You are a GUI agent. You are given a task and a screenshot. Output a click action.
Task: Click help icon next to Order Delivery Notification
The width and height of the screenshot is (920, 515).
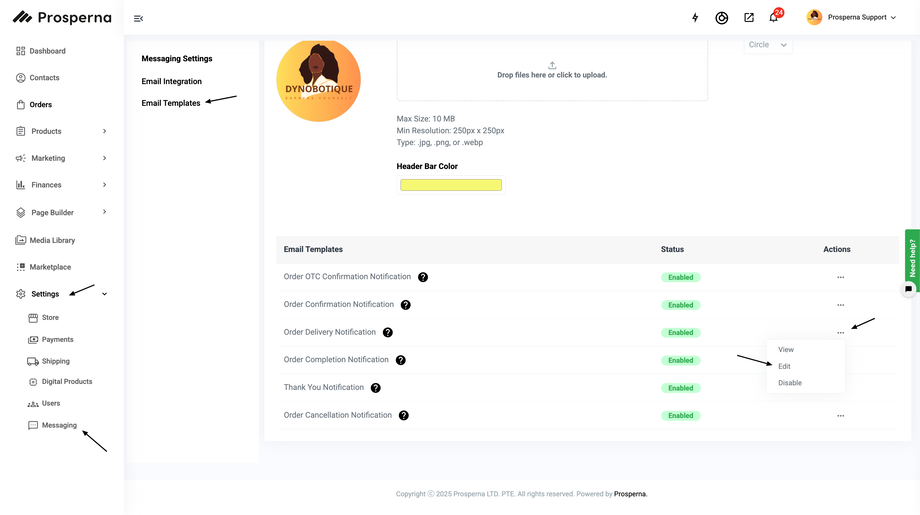388,333
